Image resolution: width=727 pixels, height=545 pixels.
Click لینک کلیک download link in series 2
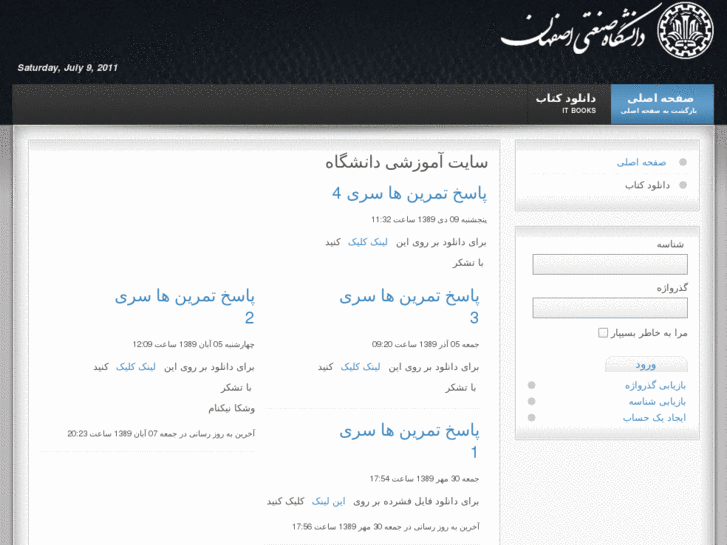pos(136,367)
